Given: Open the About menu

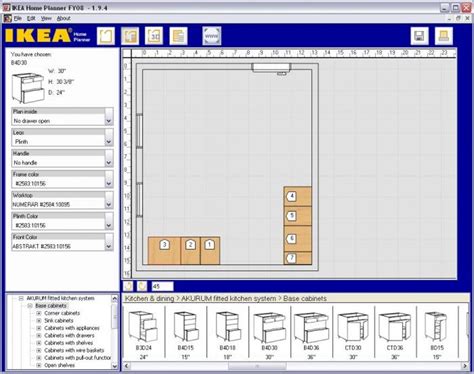Looking at the screenshot, I should pos(63,18).
